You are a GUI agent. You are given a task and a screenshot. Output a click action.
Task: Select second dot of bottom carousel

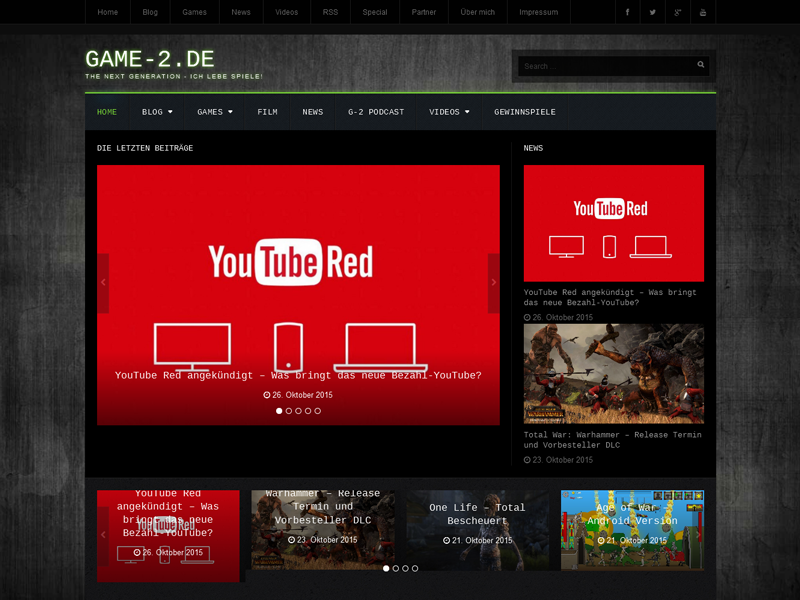[x=396, y=568]
